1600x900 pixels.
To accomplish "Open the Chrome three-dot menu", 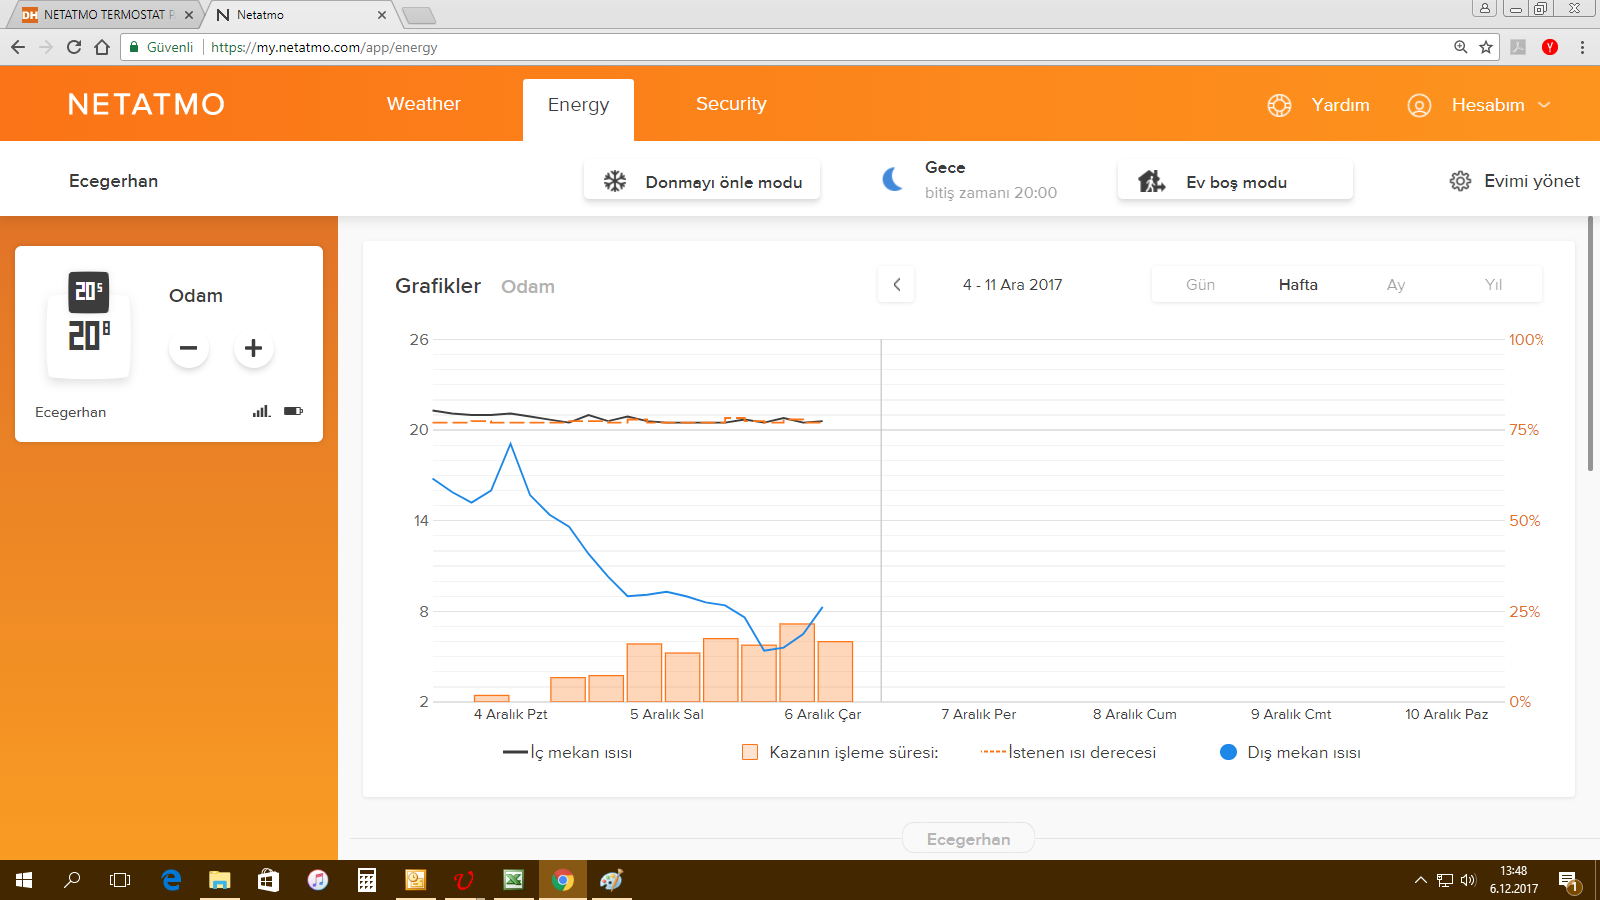I will pyautogui.click(x=1582, y=47).
